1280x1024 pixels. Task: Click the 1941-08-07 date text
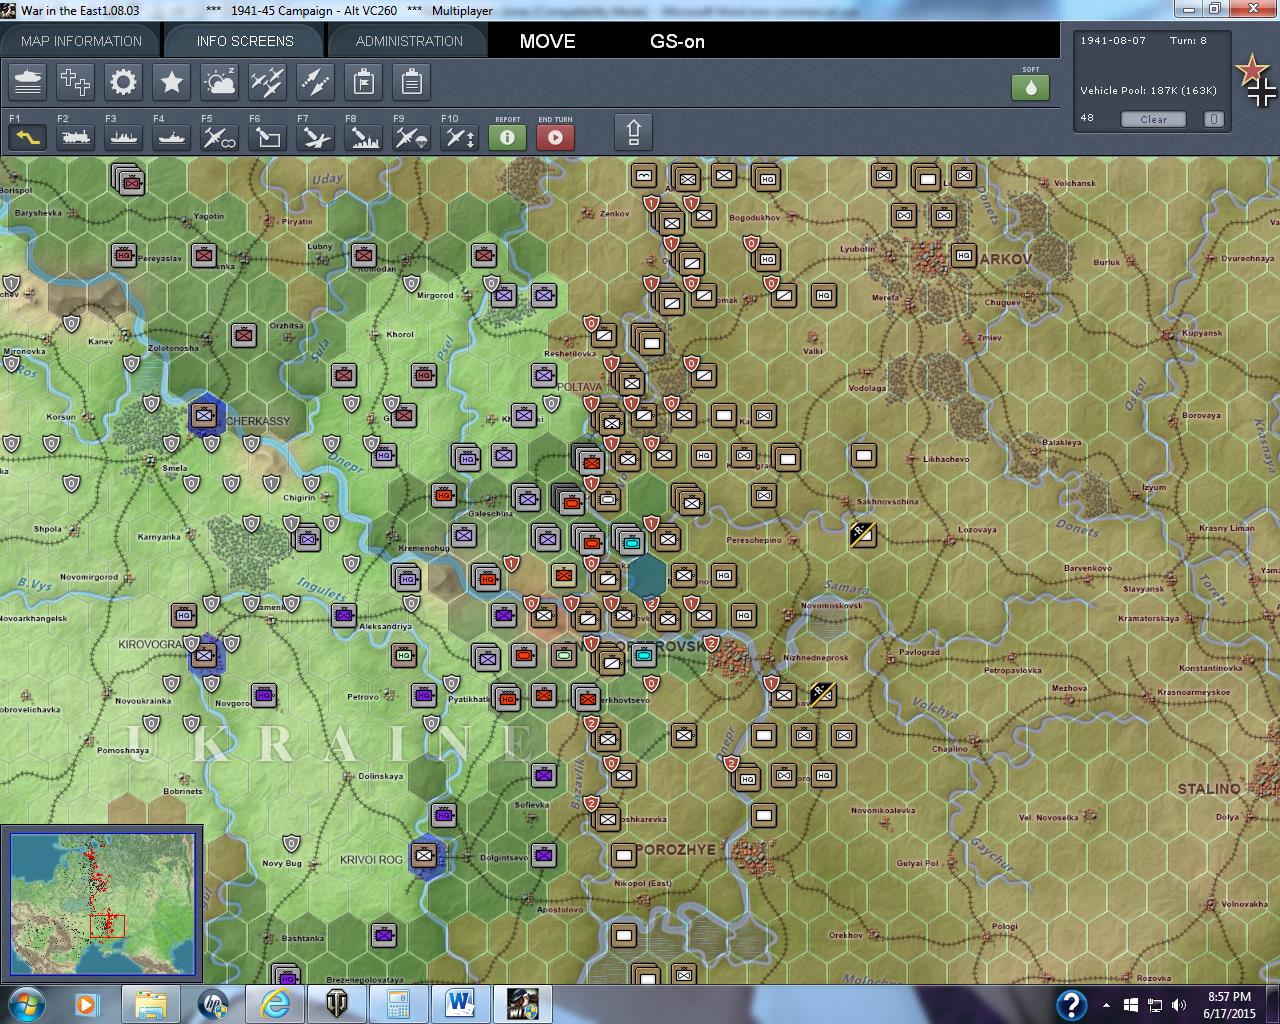point(1113,41)
